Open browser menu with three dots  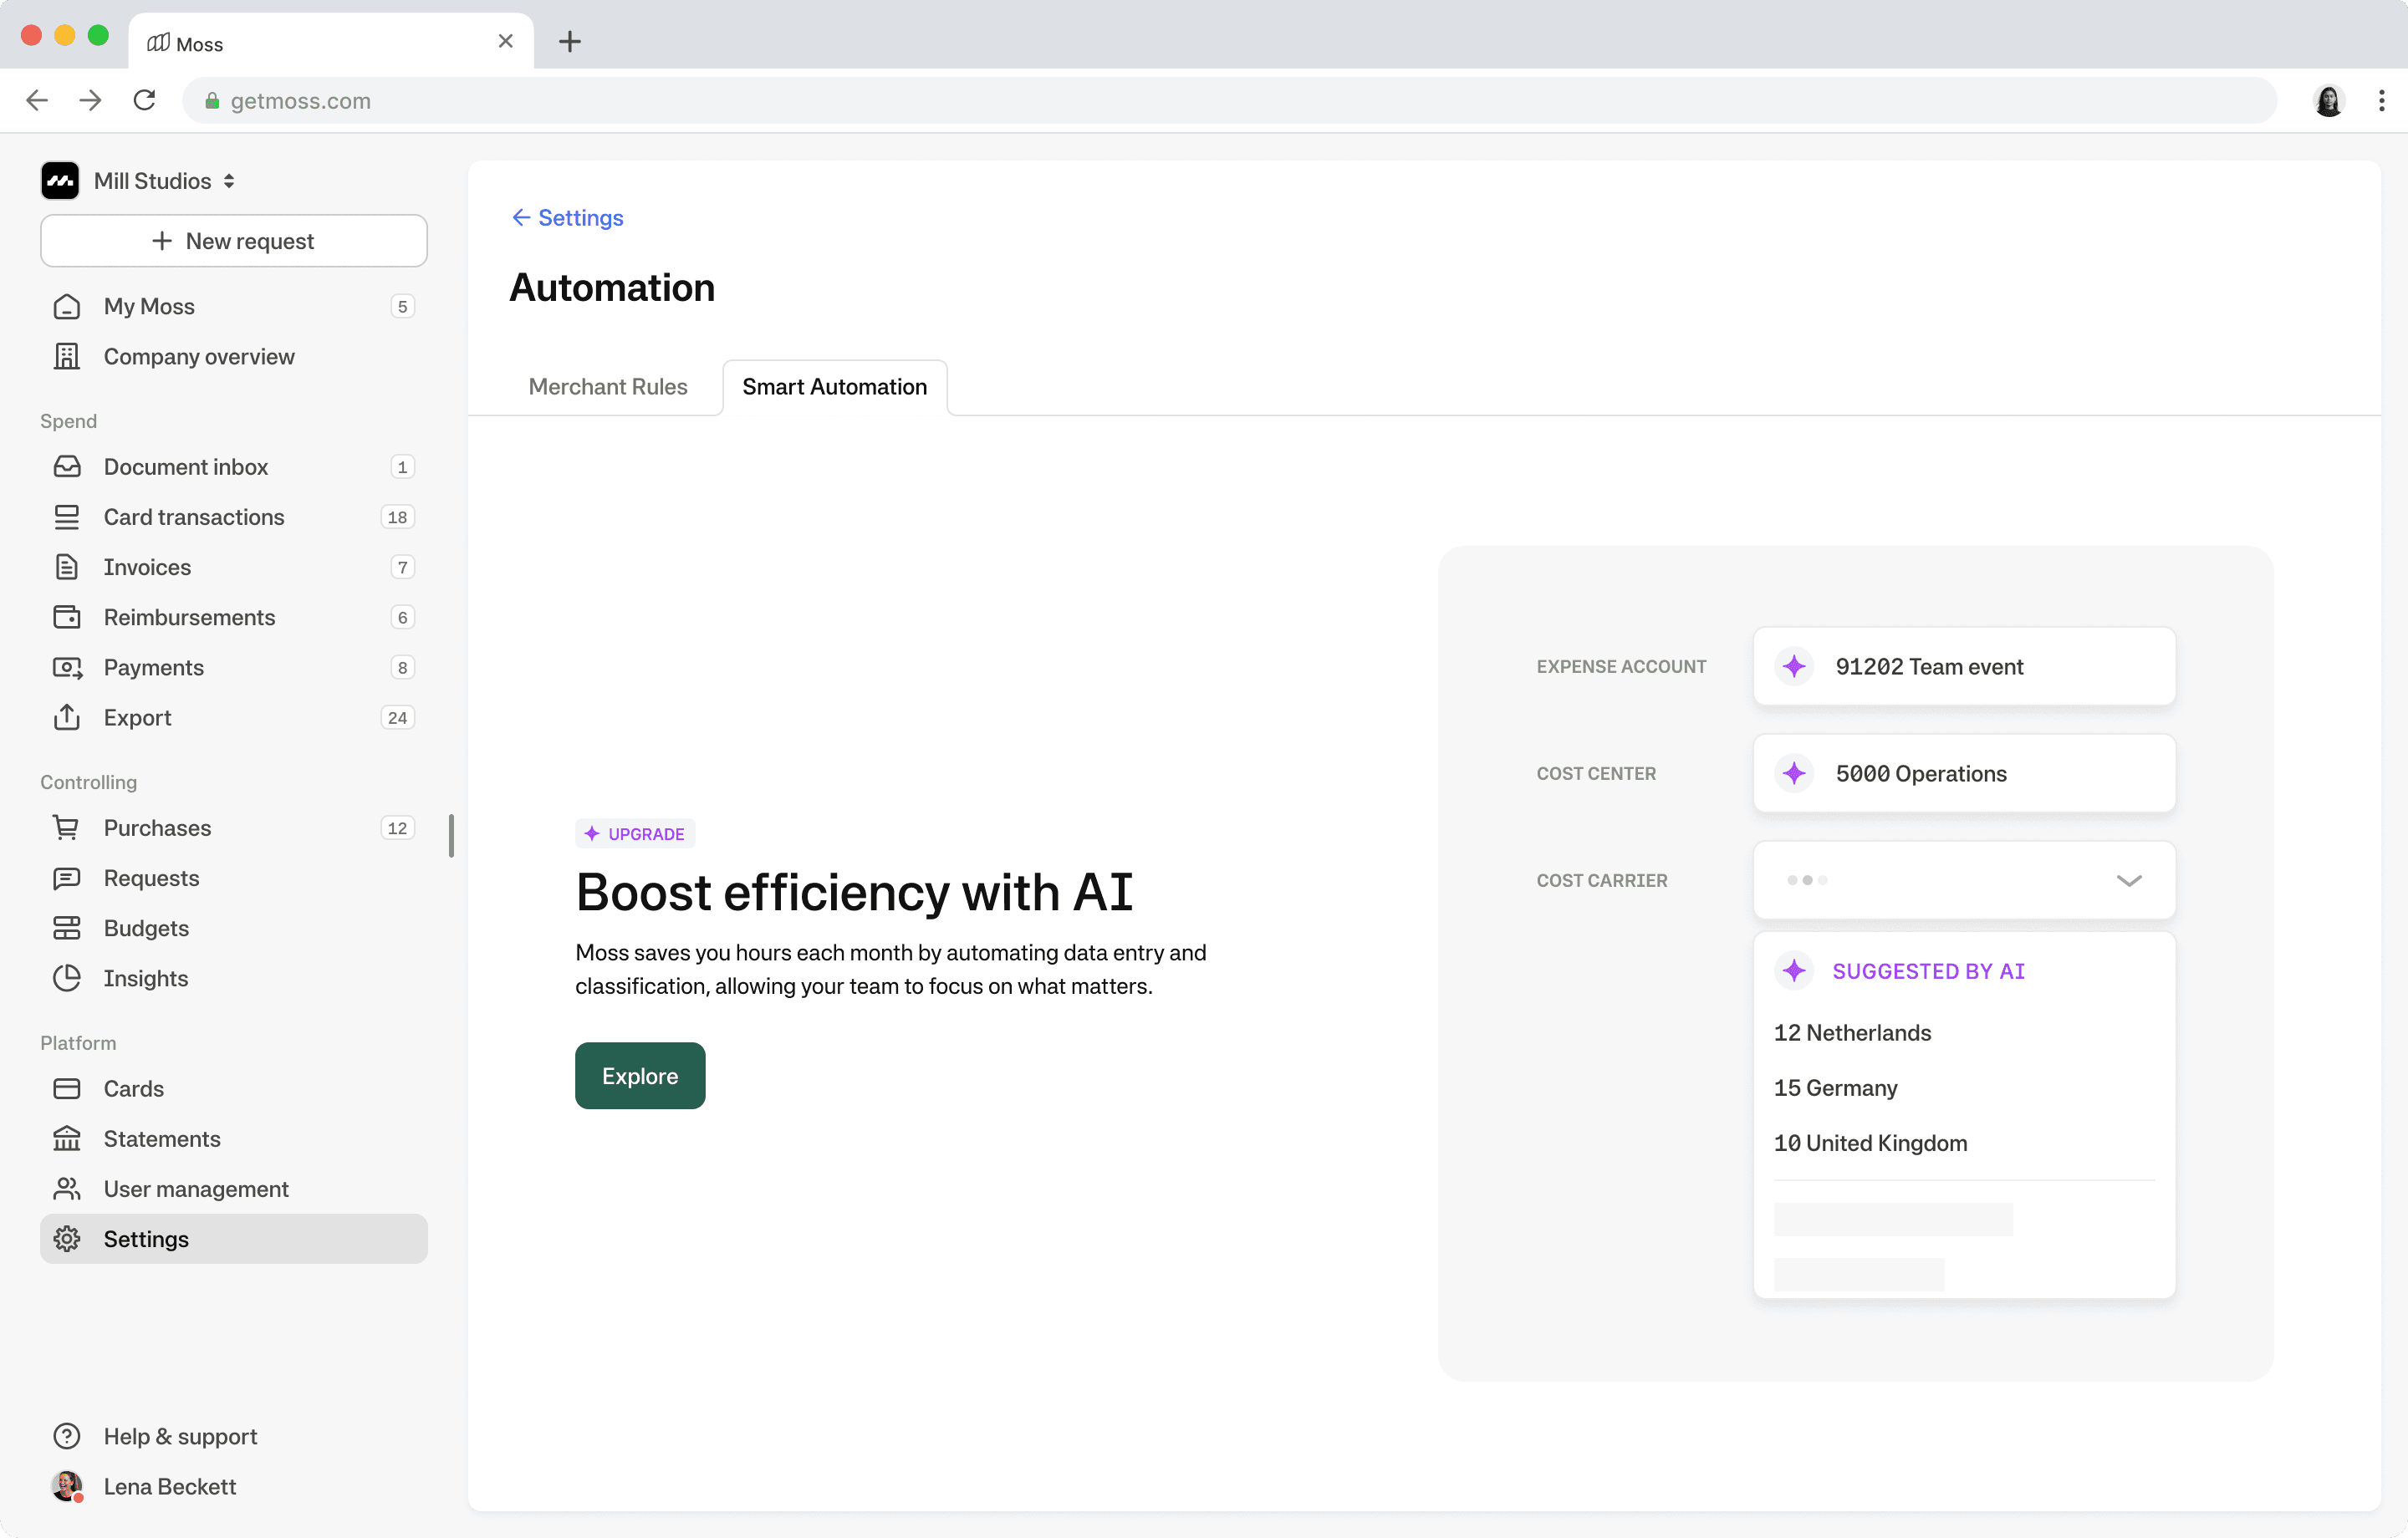(2381, 101)
